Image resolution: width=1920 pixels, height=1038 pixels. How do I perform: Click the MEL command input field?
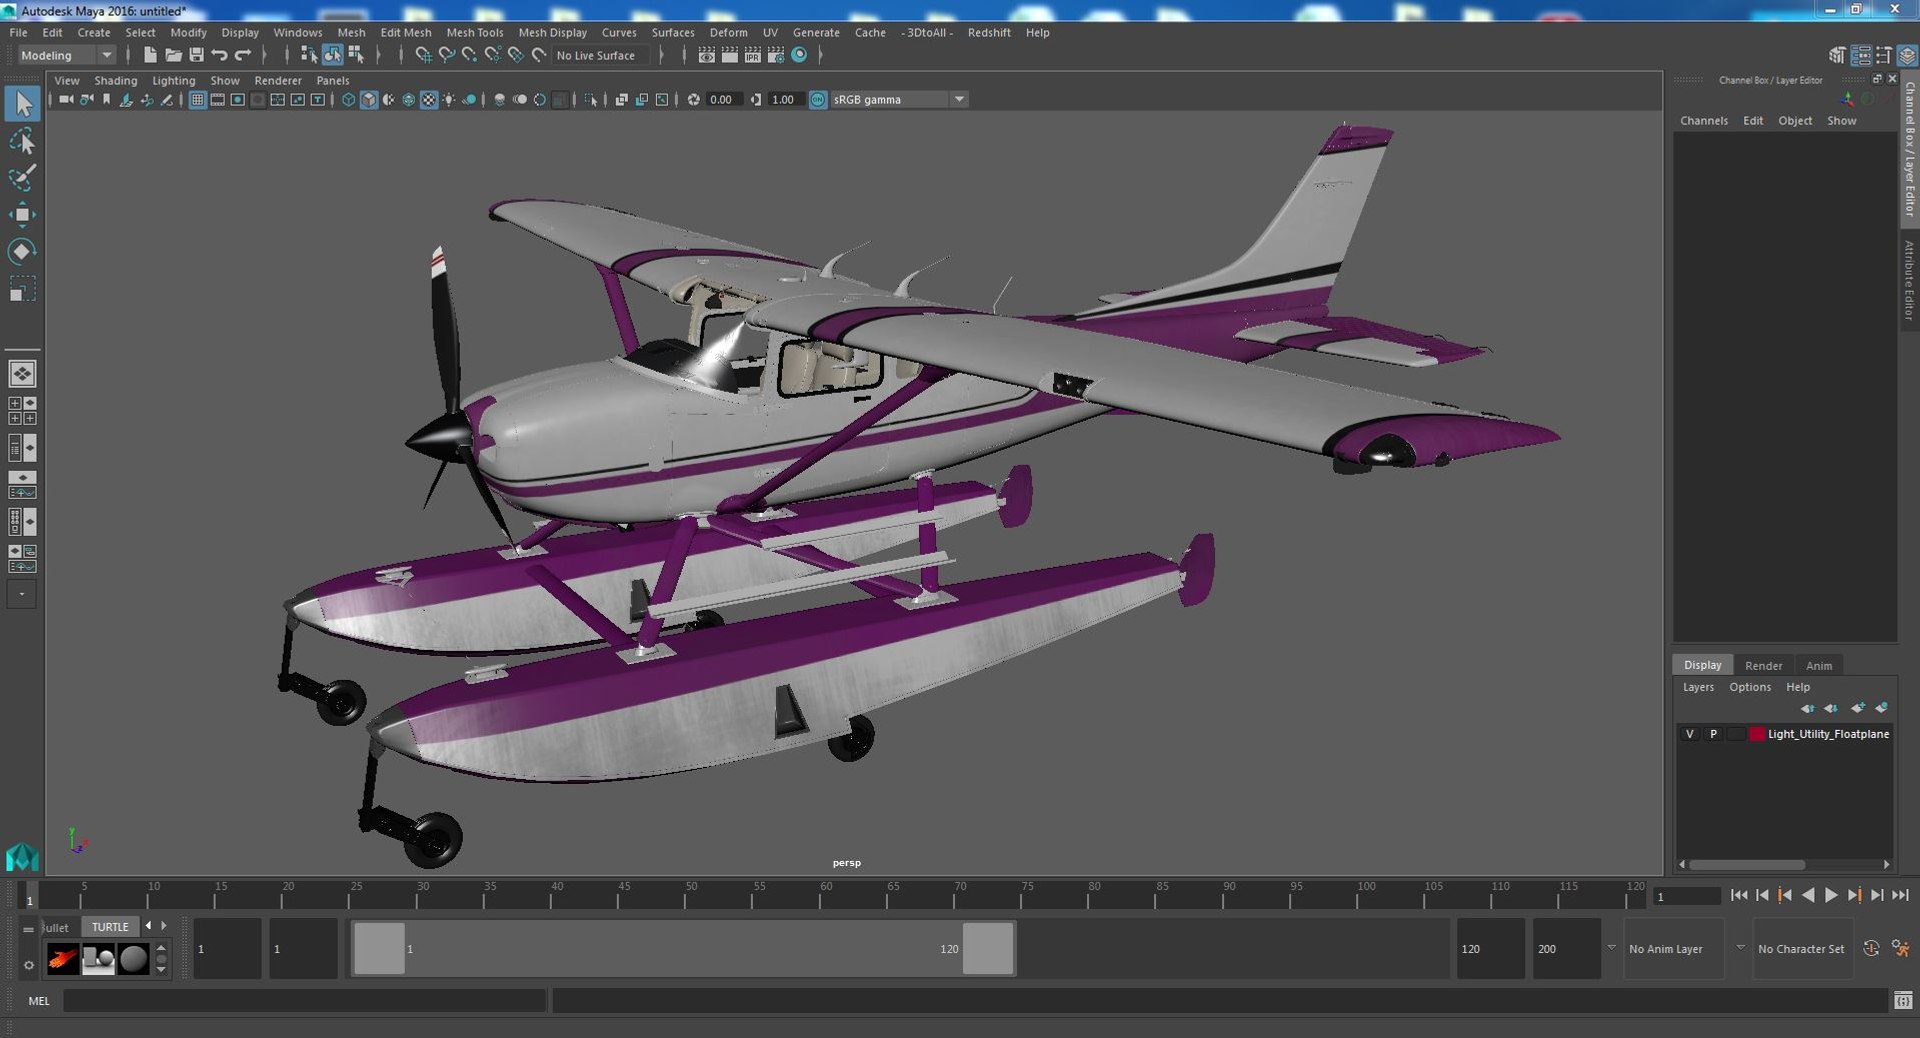coord(305,1000)
